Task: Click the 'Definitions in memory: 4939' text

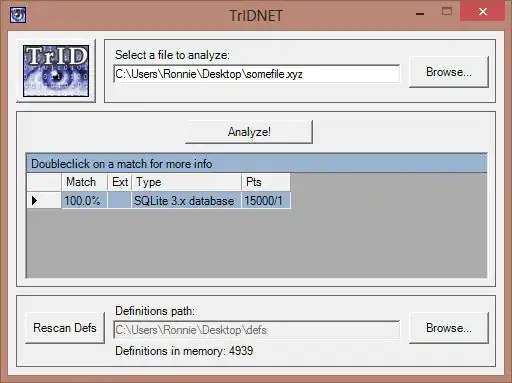Action: pos(184,351)
